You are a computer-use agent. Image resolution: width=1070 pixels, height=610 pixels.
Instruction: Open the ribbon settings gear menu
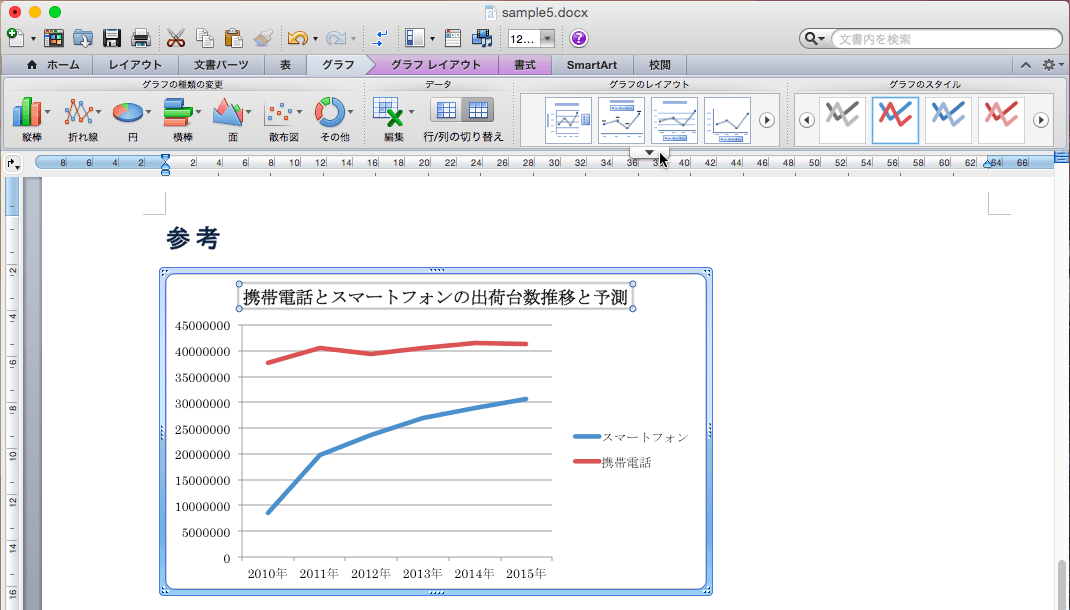click(x=1052, y=65)
